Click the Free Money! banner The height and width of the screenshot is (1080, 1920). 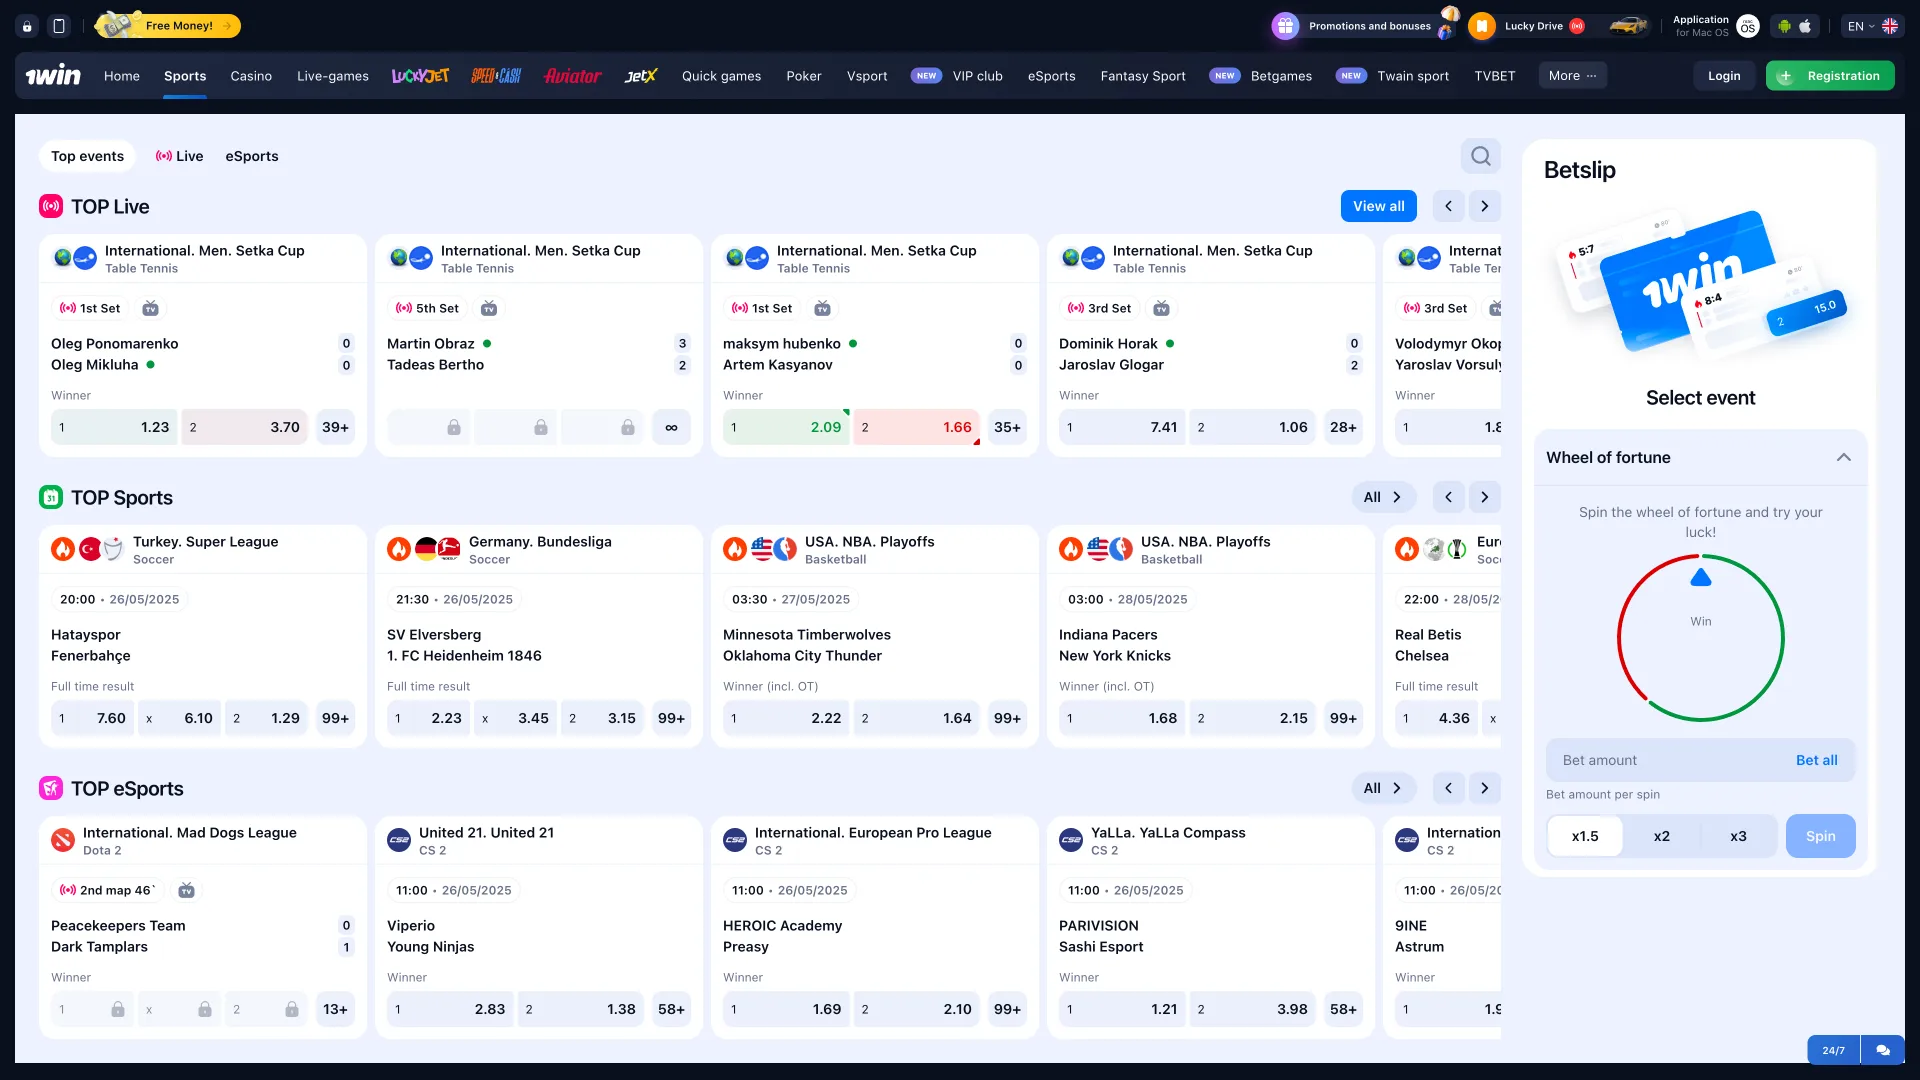(168, 26)
